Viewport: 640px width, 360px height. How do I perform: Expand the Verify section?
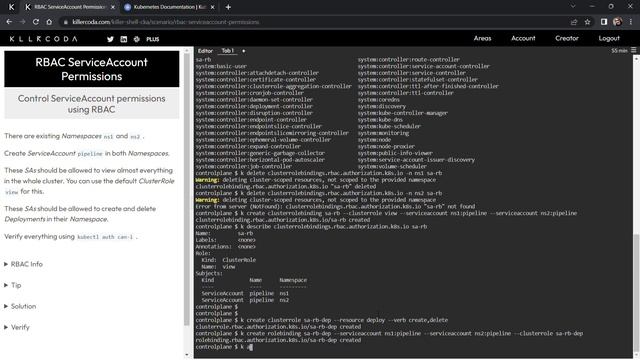point(17,327)
